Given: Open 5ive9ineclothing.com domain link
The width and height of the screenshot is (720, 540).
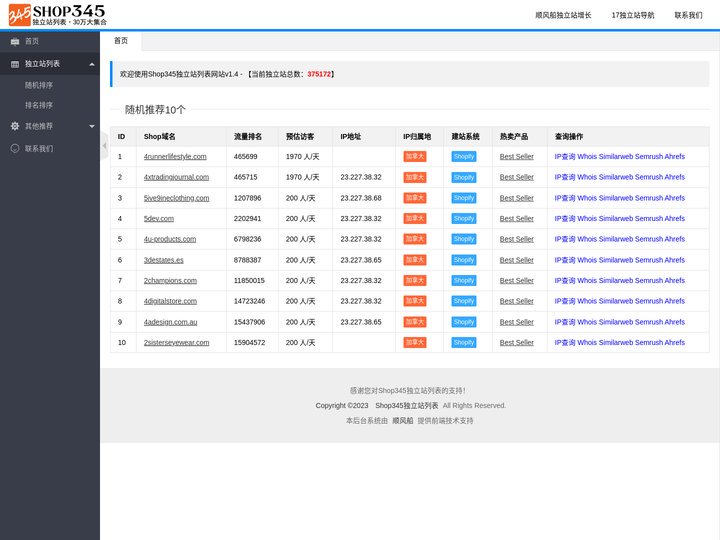Looking at the screenshot, I should [176, 198].
